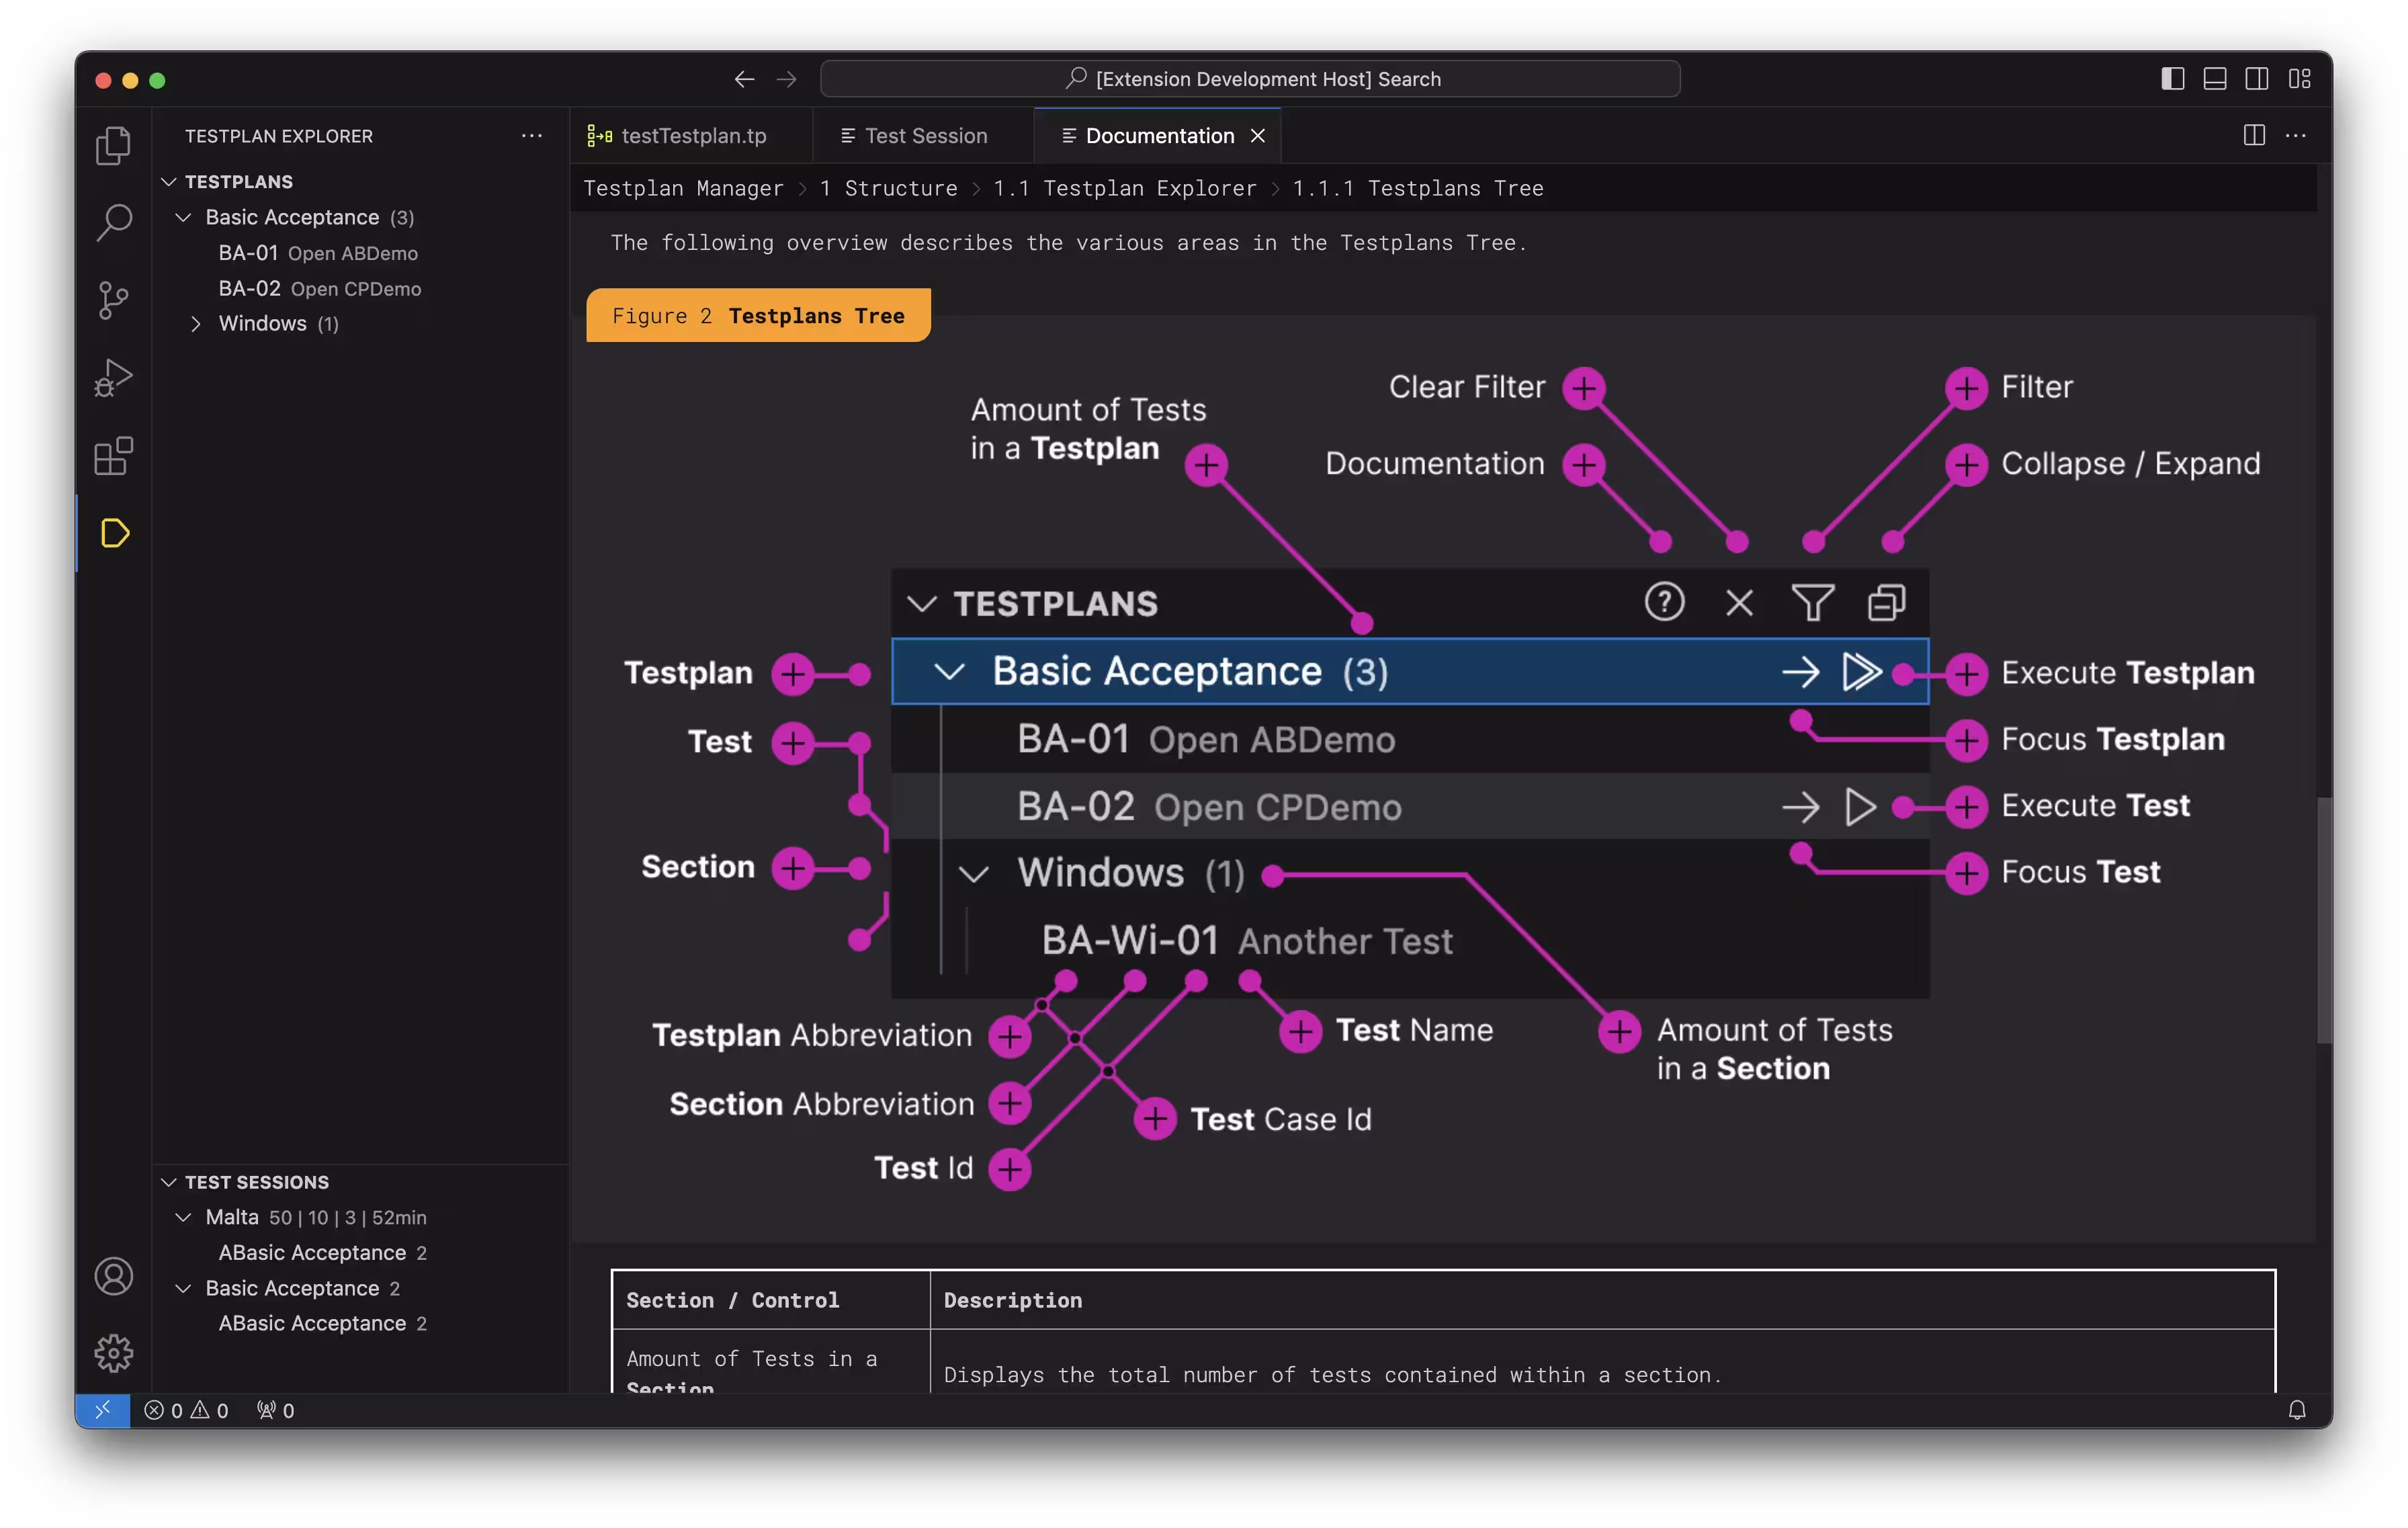The height and width of the screenshot is (1528, 2408).
Task: Open the Customize Layout icon
Action: tap(2299, 79)
